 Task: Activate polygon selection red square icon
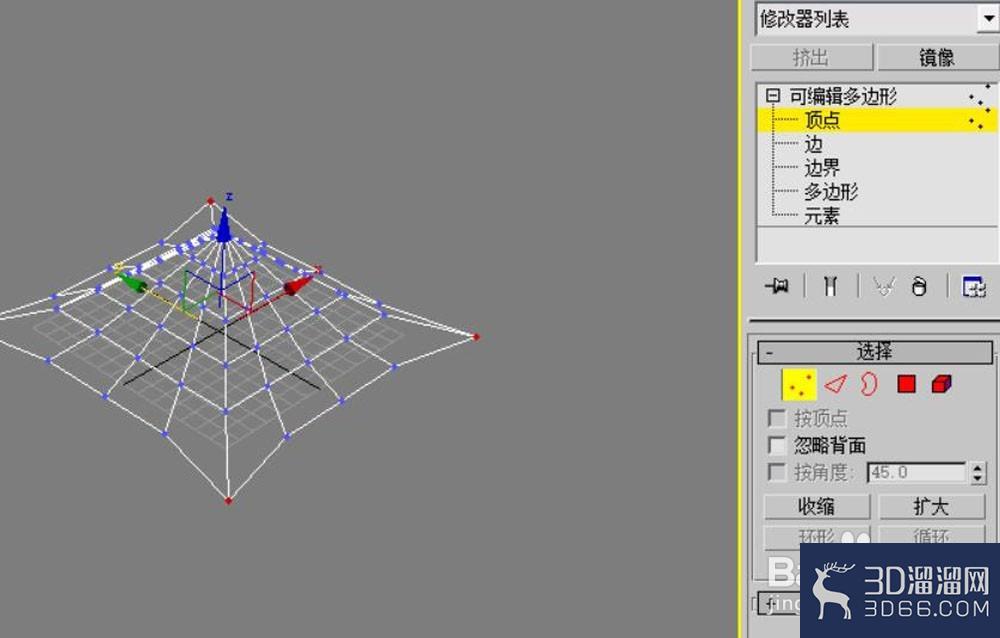click(906, 384)
